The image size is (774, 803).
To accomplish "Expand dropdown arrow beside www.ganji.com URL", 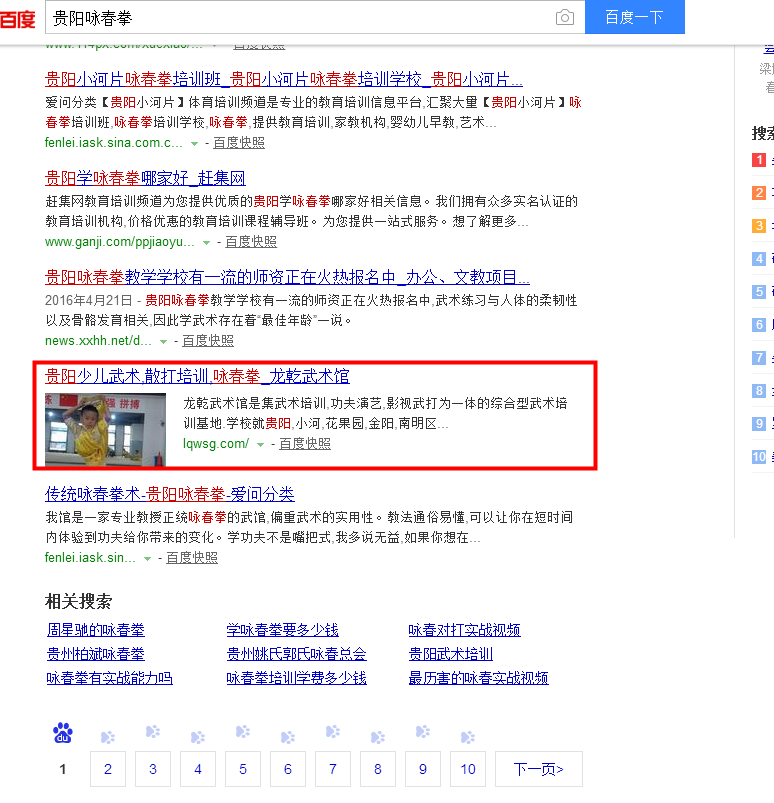I will [206, 243].
